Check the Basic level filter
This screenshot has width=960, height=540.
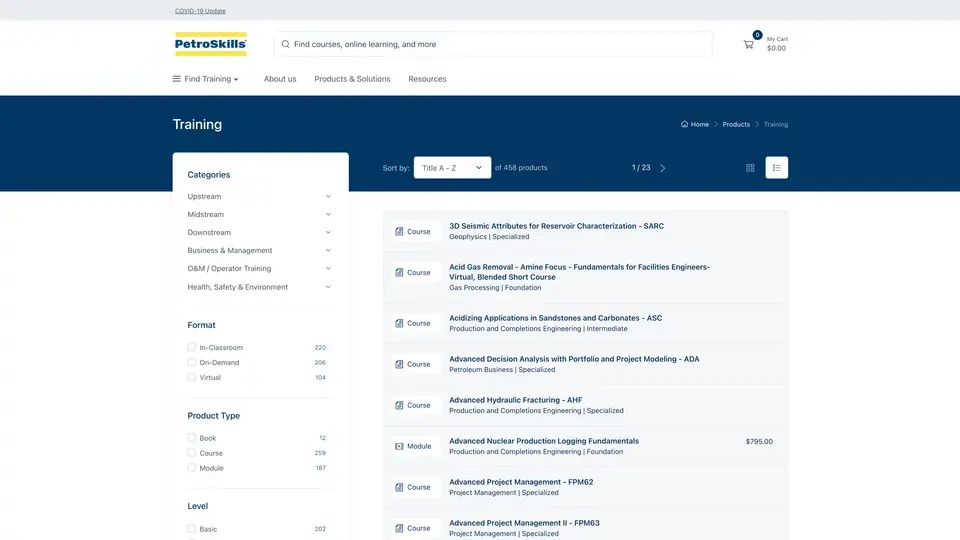[192, 528]
